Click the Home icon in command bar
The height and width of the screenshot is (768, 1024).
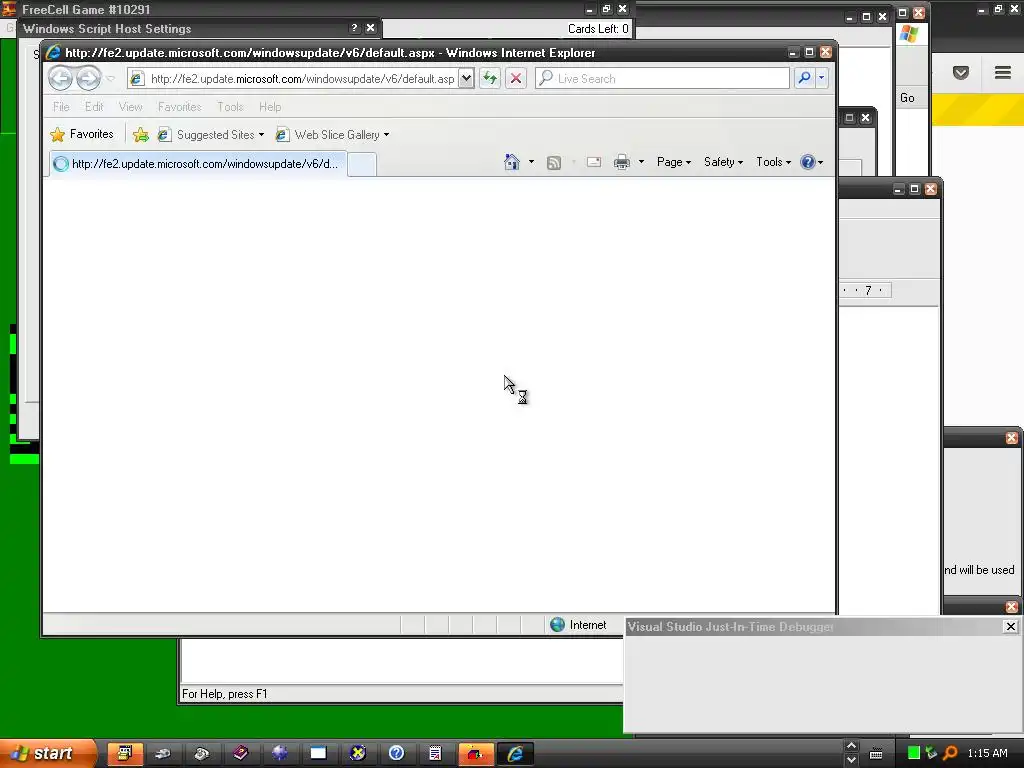[512, 162]
